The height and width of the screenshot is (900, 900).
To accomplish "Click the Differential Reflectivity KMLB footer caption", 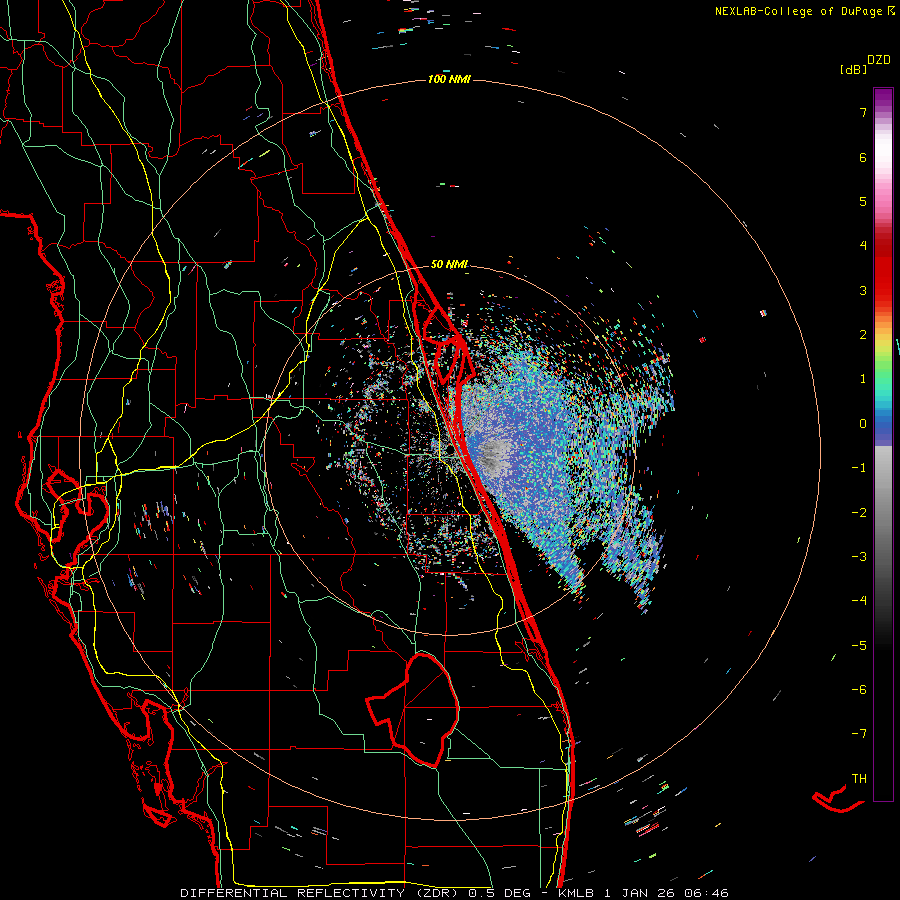I will click(455, 893).
